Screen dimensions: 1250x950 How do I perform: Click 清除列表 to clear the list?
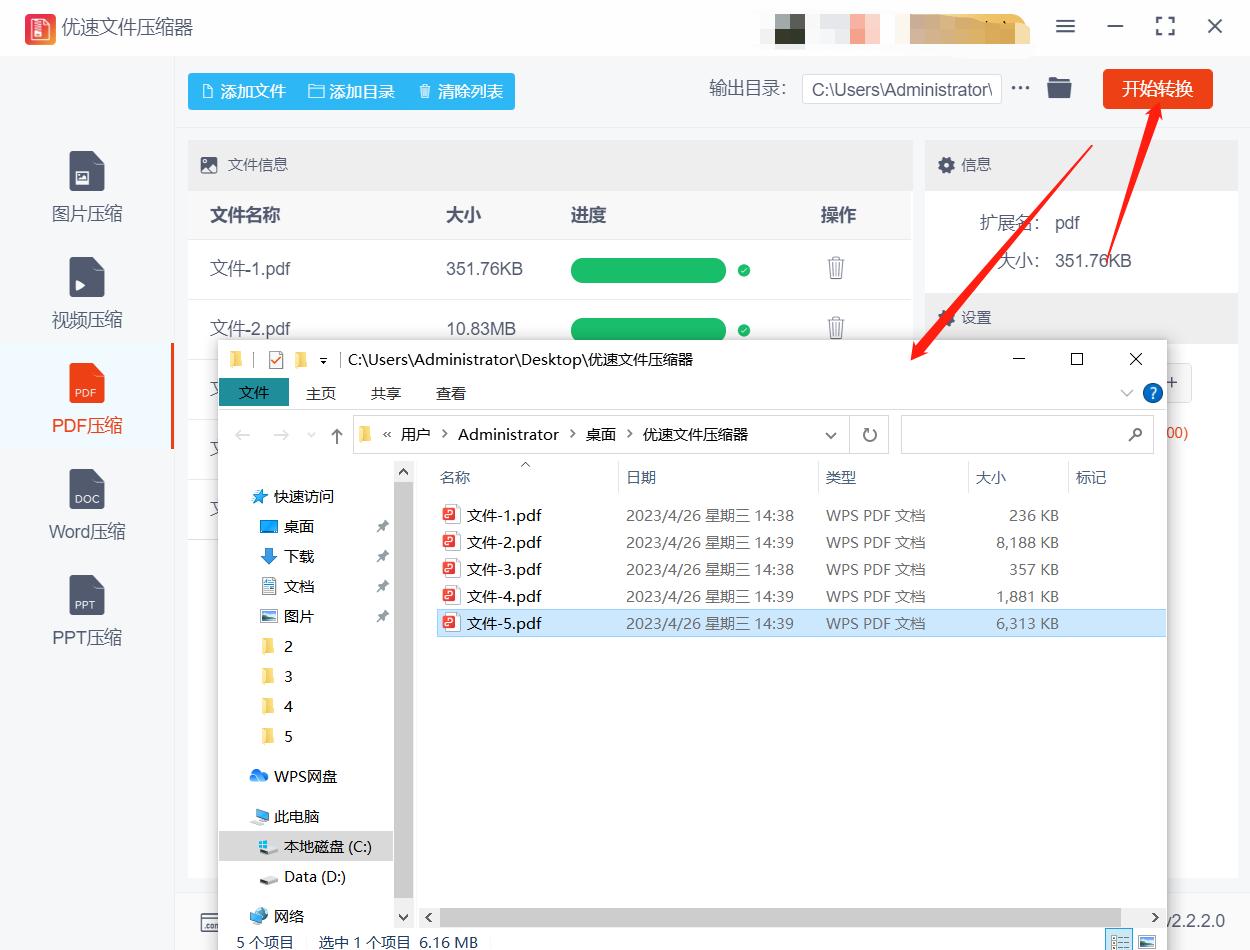[x=459, y=91]
